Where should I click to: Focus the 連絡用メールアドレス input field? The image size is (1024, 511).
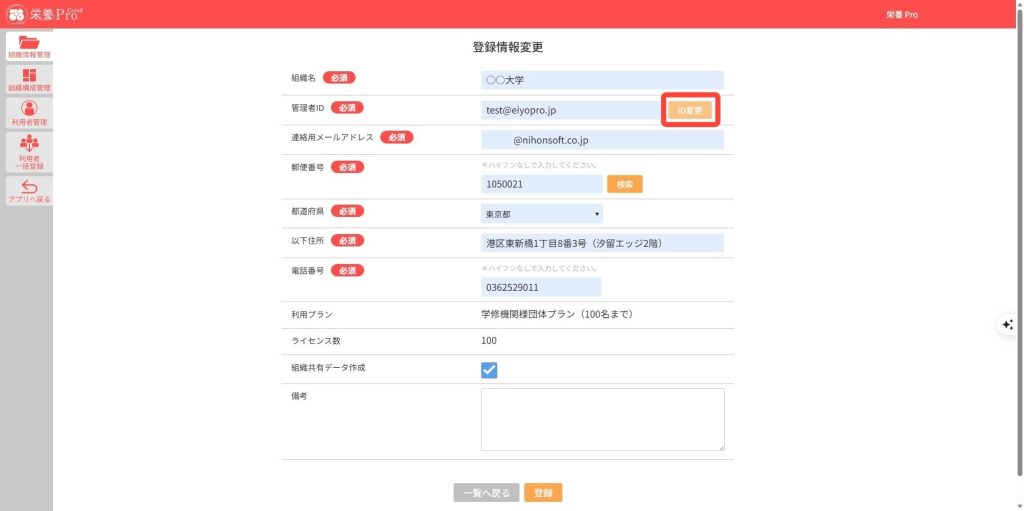tap(601, 141)
